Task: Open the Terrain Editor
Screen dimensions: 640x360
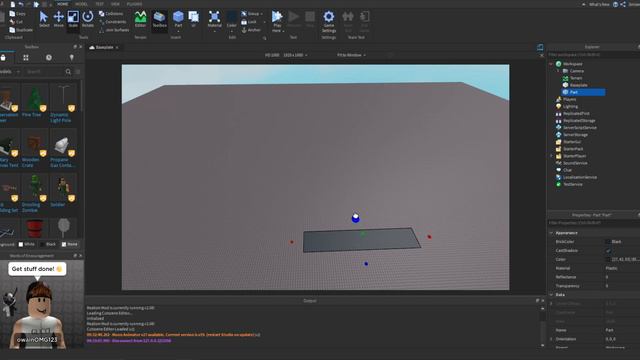Action: (140, 19)
